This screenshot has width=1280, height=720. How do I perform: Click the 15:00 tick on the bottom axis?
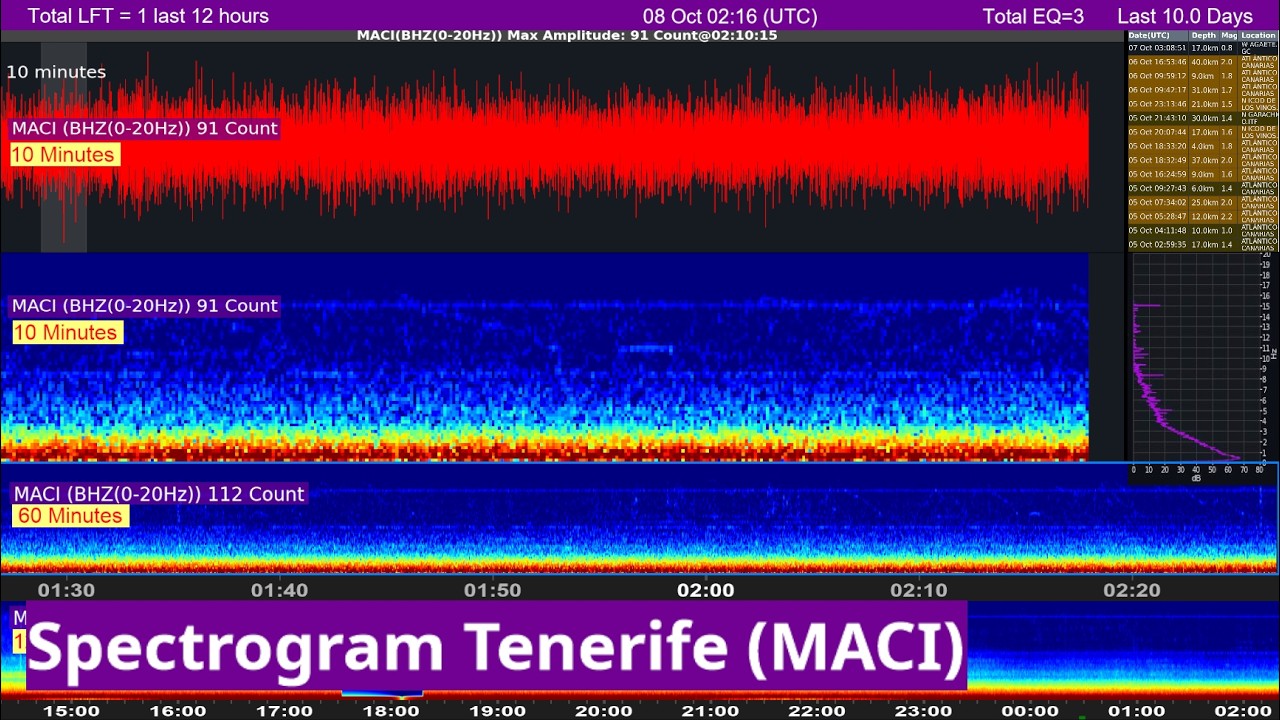pyautogui.click(x=71, y=711)
